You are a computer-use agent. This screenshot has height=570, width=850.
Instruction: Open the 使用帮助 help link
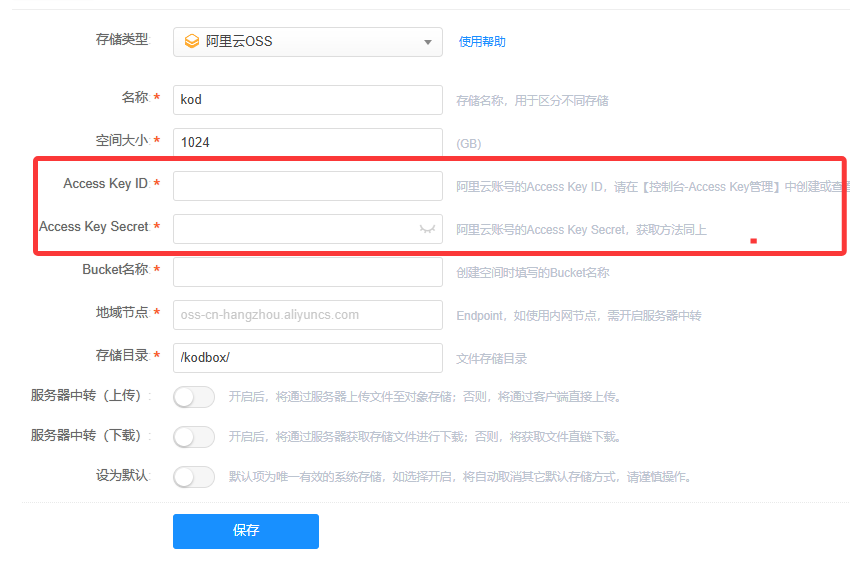(x=482, y=42)
